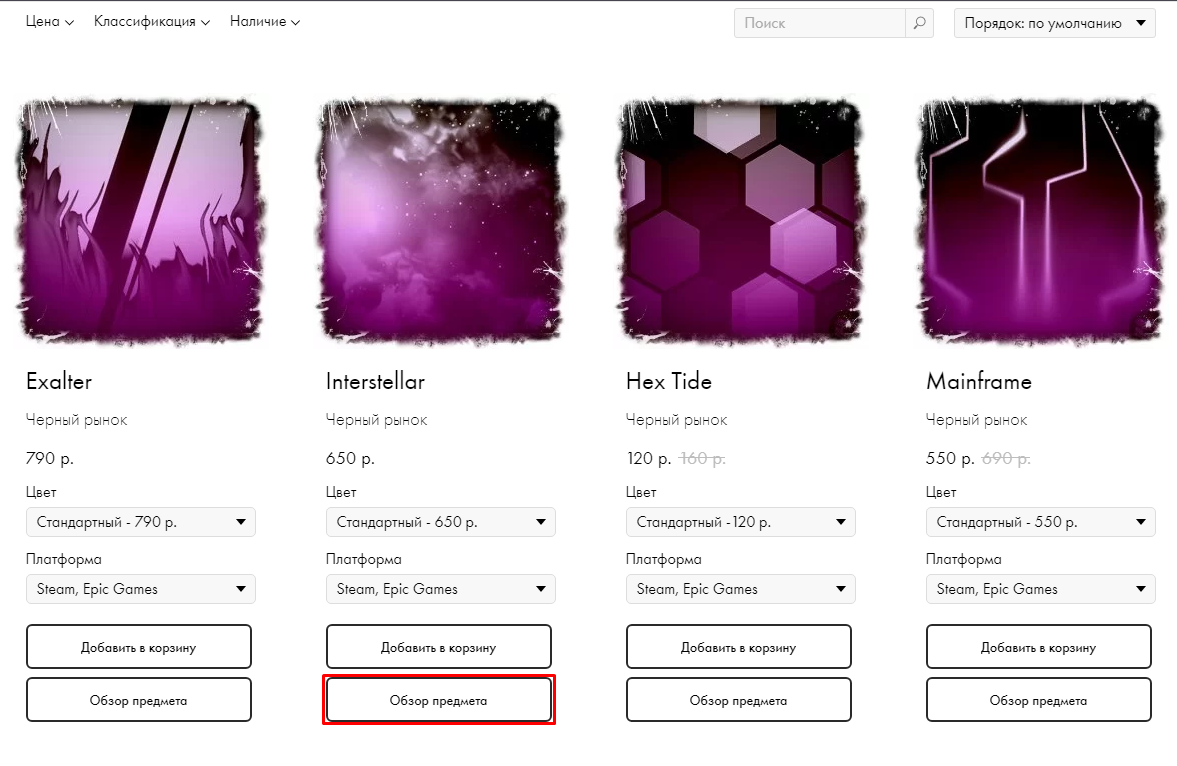
Task: Click the 790 р. price text
Action: coord(50,458)
